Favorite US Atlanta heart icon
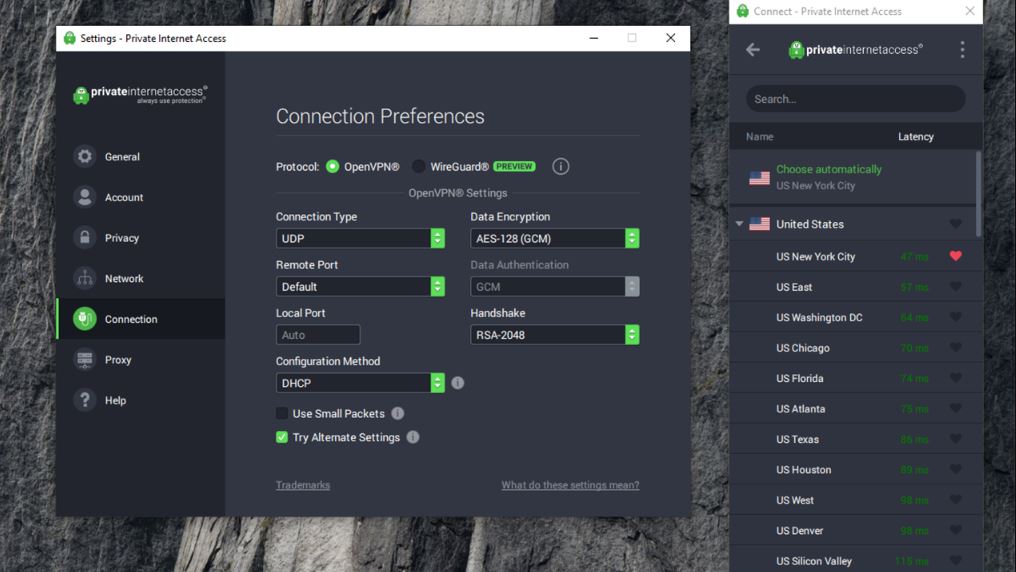The height and width of the screenshot is (572, 1016). (956, 408)
